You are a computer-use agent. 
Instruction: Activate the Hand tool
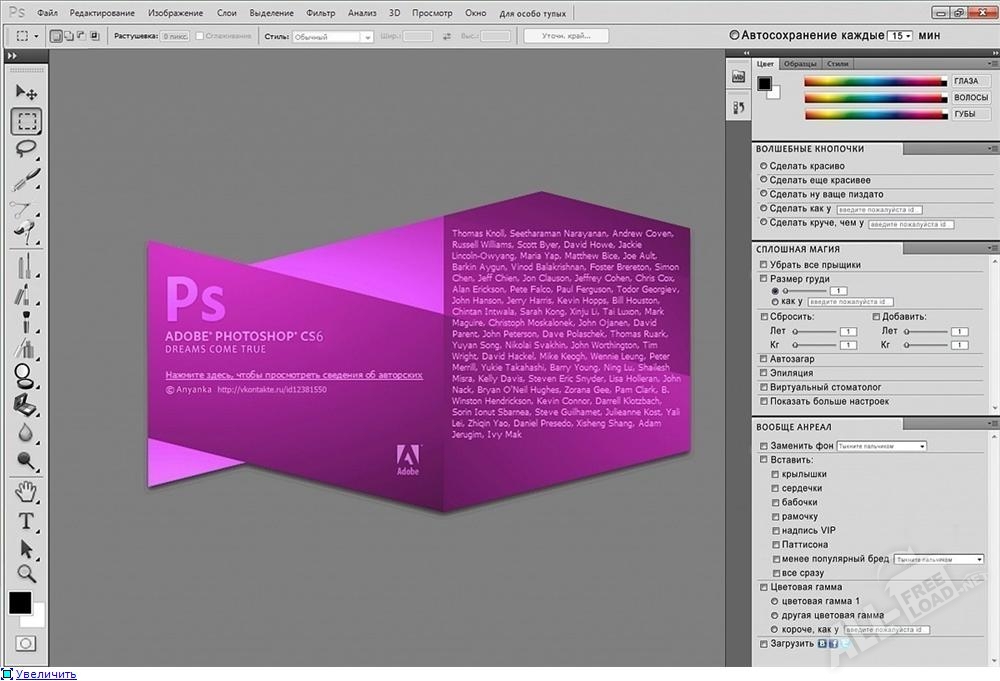coord(26,491)
